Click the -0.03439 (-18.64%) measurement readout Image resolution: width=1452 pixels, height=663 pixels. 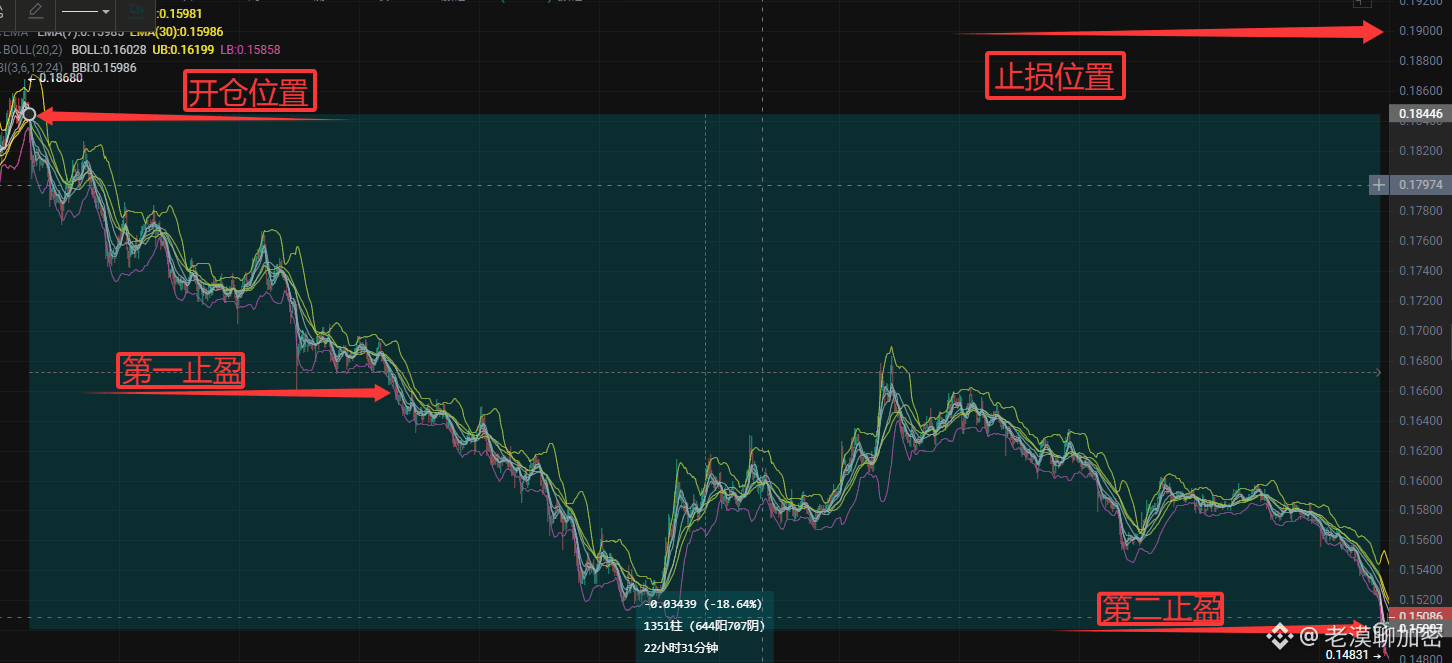[704, 604]
